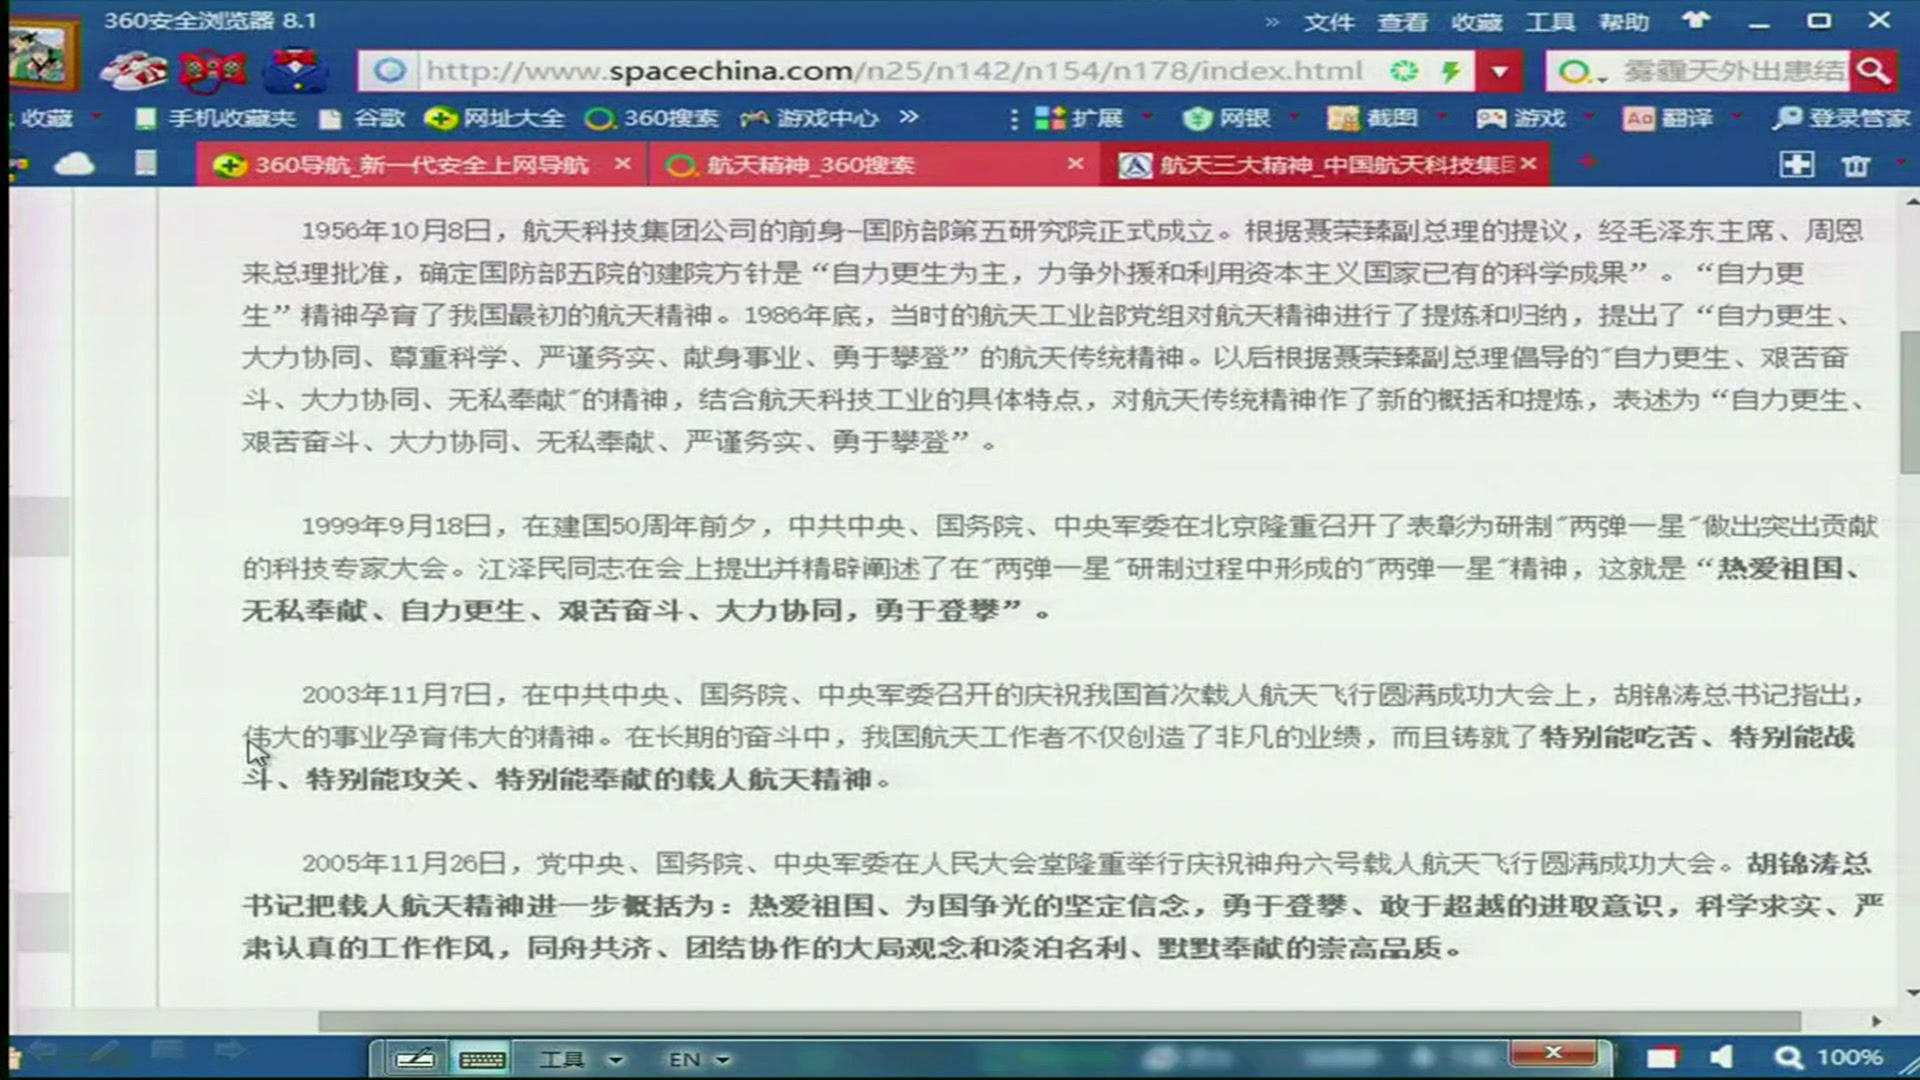
Task: Close the 航天三大精神 tab
Action: [x=1528, y=163]
